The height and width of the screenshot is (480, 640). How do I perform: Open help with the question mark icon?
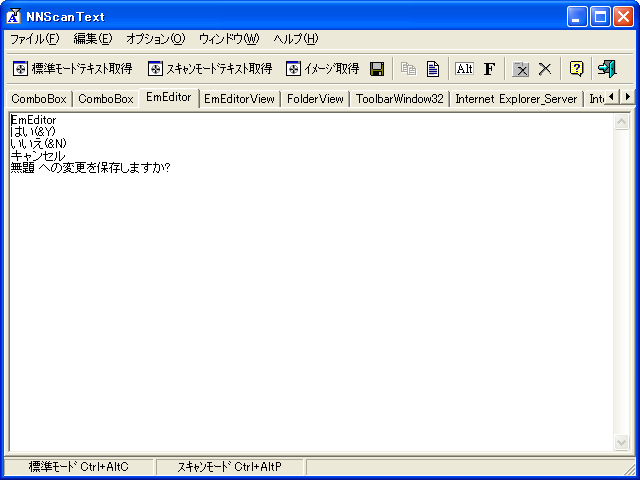(x=576, y=69)
